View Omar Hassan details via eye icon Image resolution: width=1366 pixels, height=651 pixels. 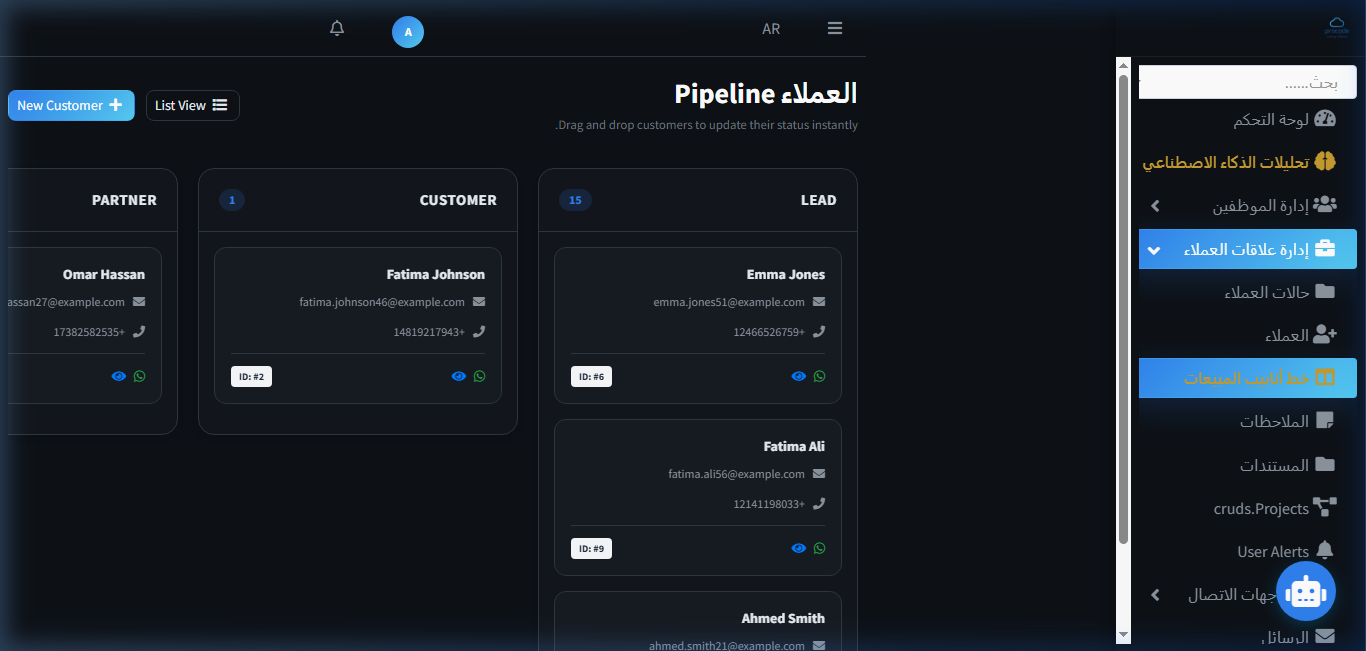[119, 376]
